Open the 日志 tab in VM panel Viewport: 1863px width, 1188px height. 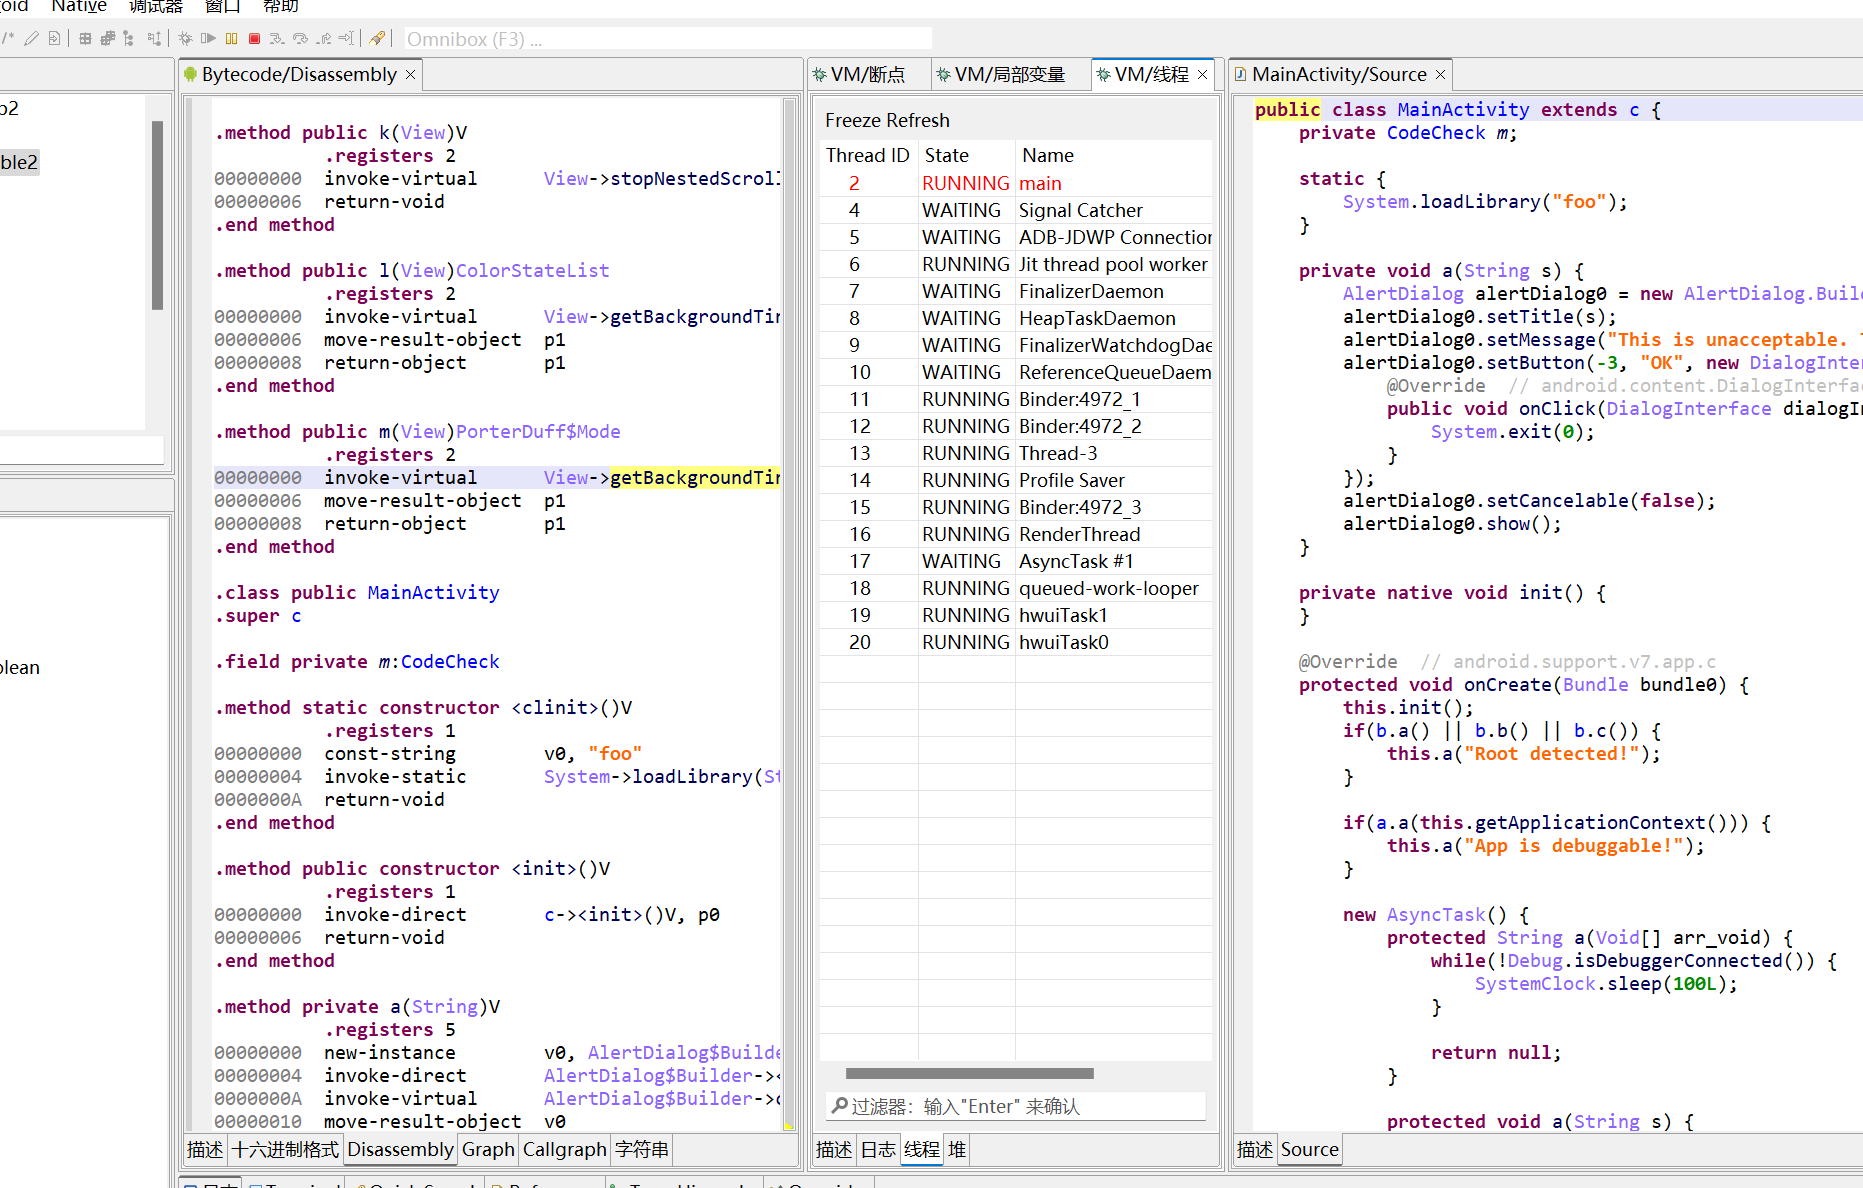point(878,1150)
